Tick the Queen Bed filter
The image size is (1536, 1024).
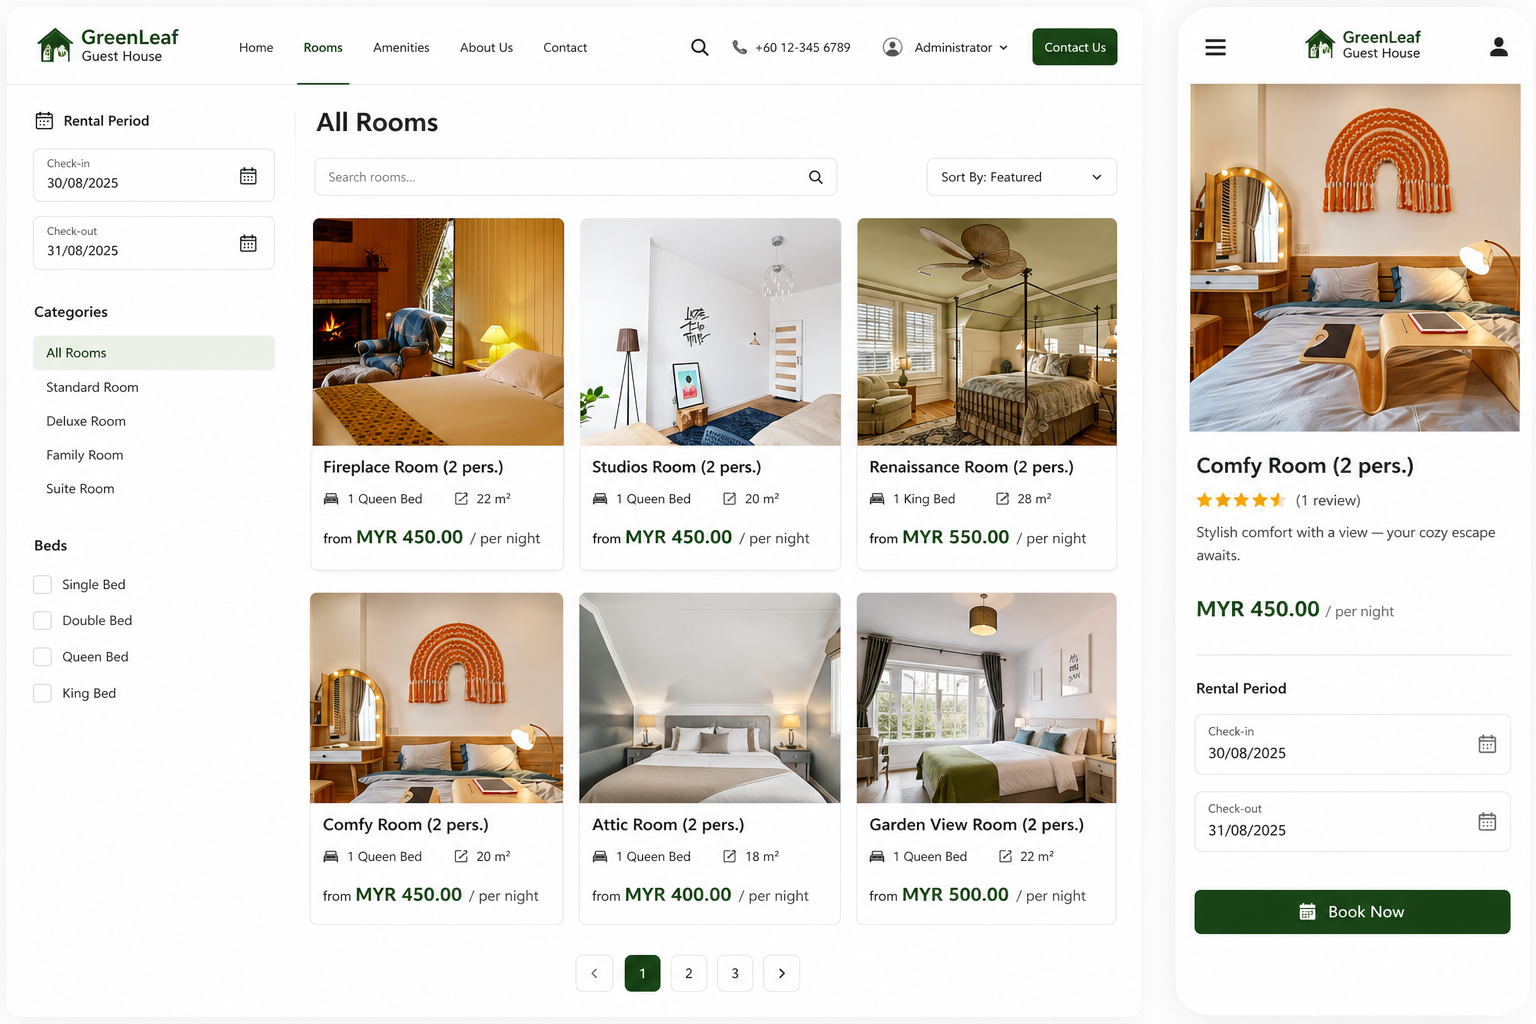pos(42,656)
